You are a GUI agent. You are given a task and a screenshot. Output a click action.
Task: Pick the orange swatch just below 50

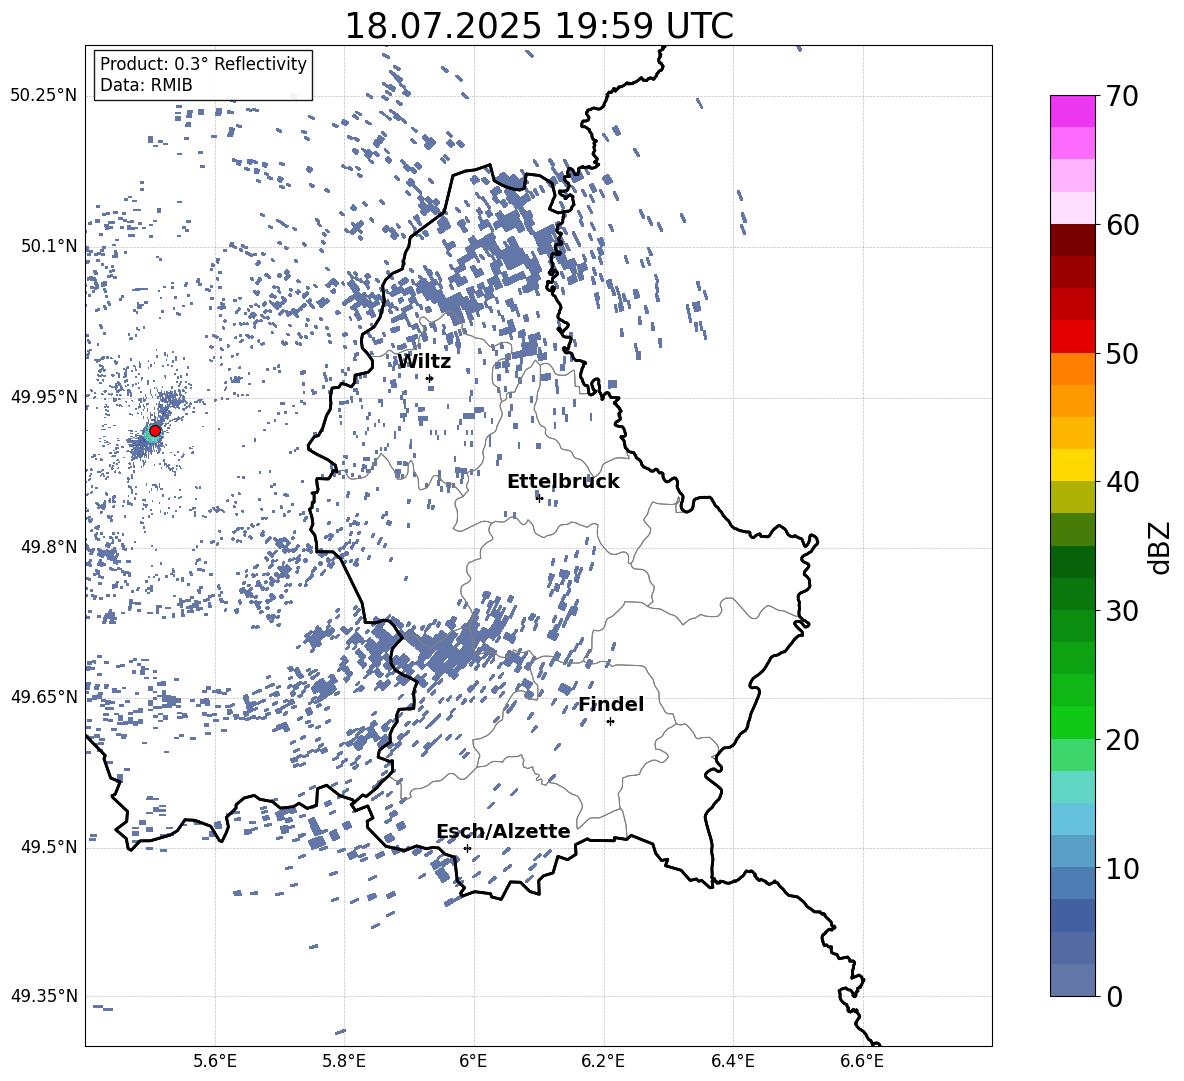click(x=1072, y=369)
